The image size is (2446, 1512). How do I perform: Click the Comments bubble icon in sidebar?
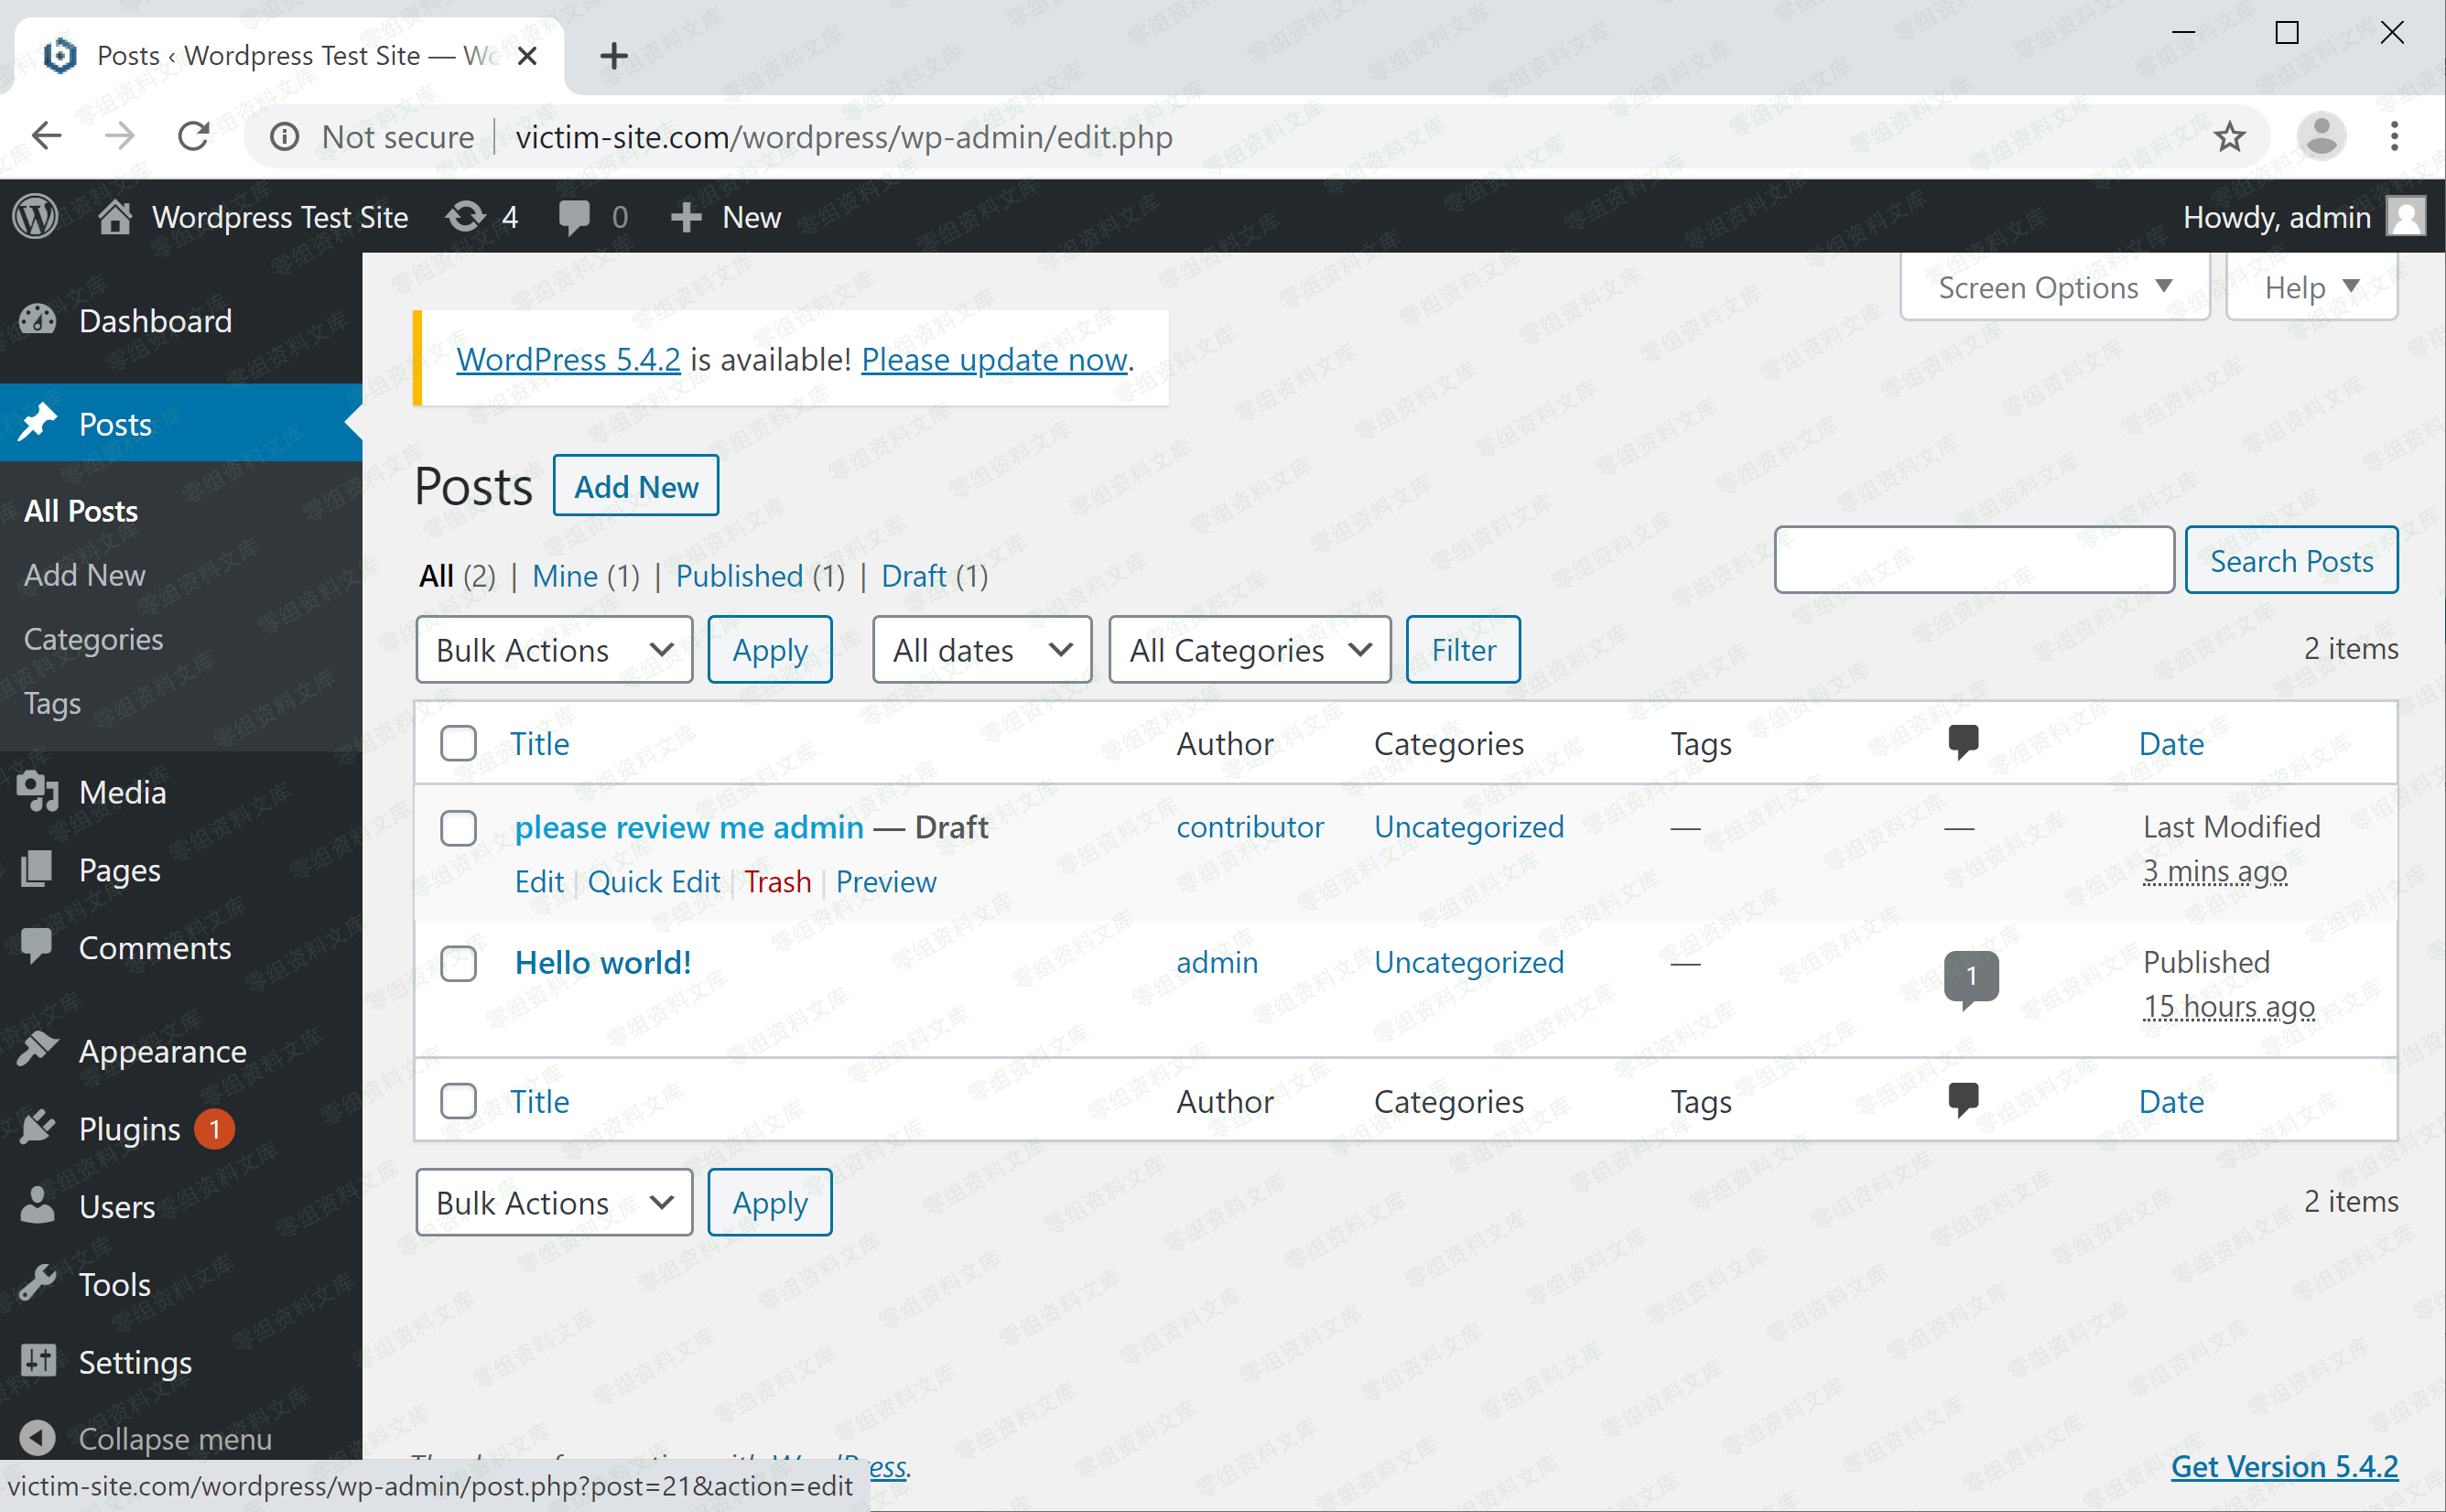tap(37, 946)
